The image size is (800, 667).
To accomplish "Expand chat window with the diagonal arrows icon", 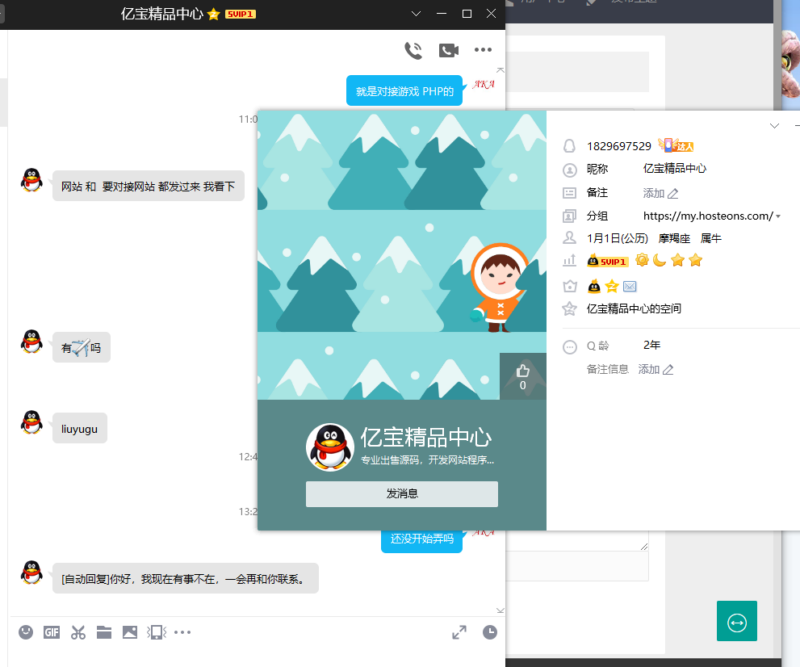I will (459, 632).
